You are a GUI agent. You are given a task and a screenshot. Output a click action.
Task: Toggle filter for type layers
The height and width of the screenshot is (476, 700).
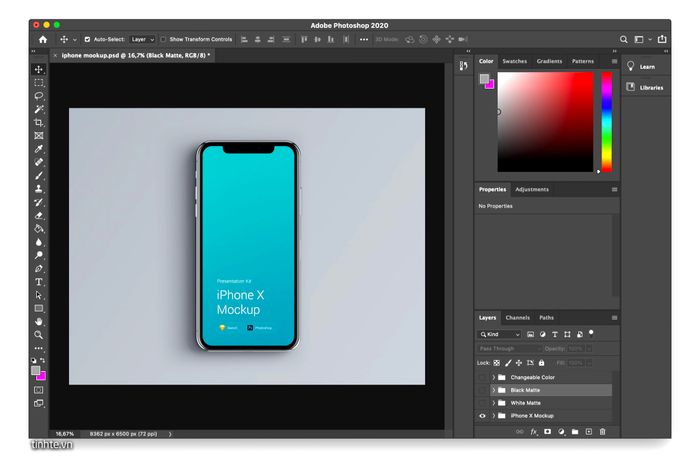point(555,334)
